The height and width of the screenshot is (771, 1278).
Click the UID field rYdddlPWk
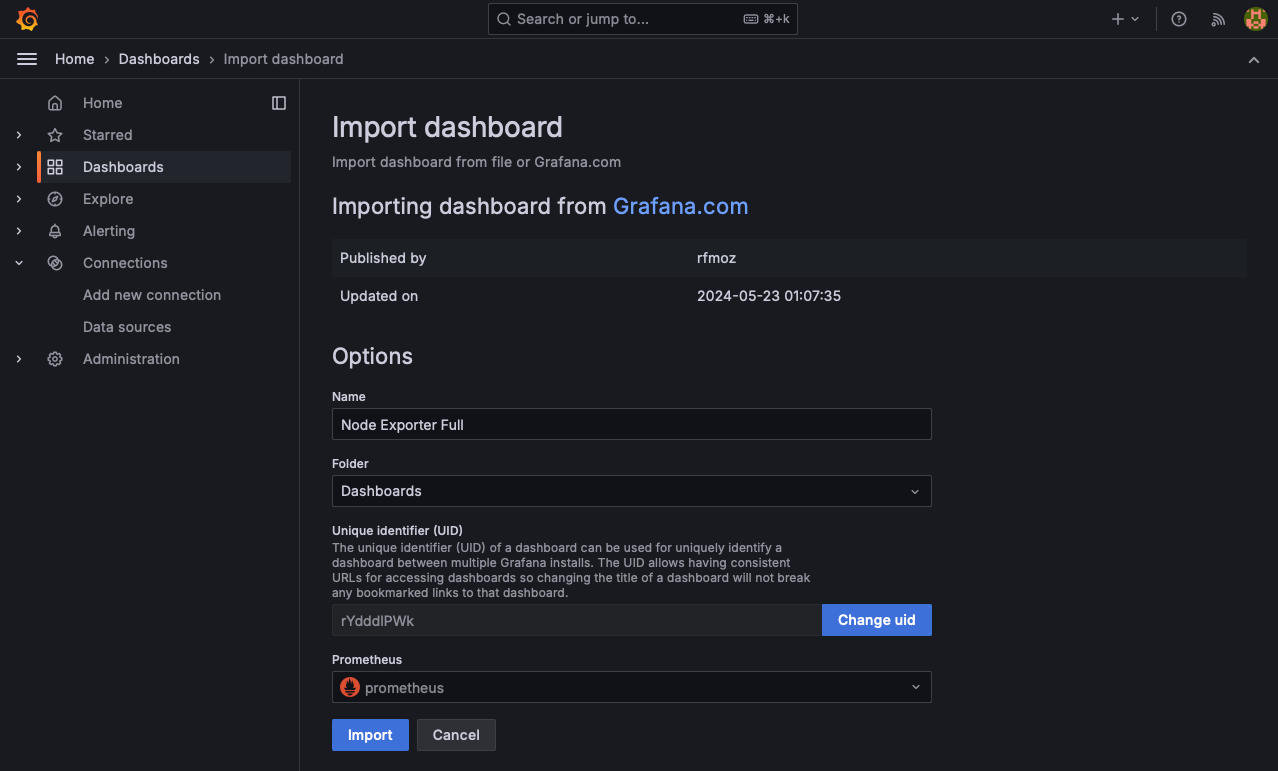tap(577, 620)
